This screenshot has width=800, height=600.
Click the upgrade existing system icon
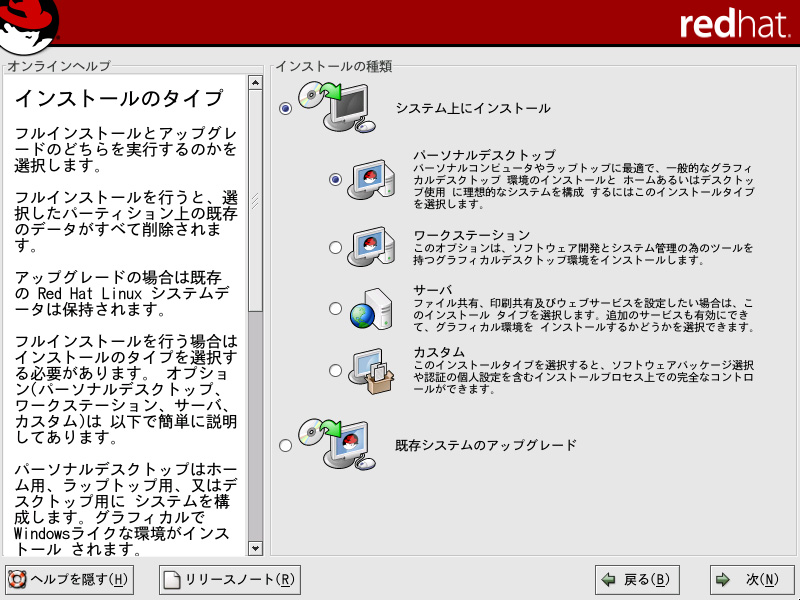click(x=337, y=444)
